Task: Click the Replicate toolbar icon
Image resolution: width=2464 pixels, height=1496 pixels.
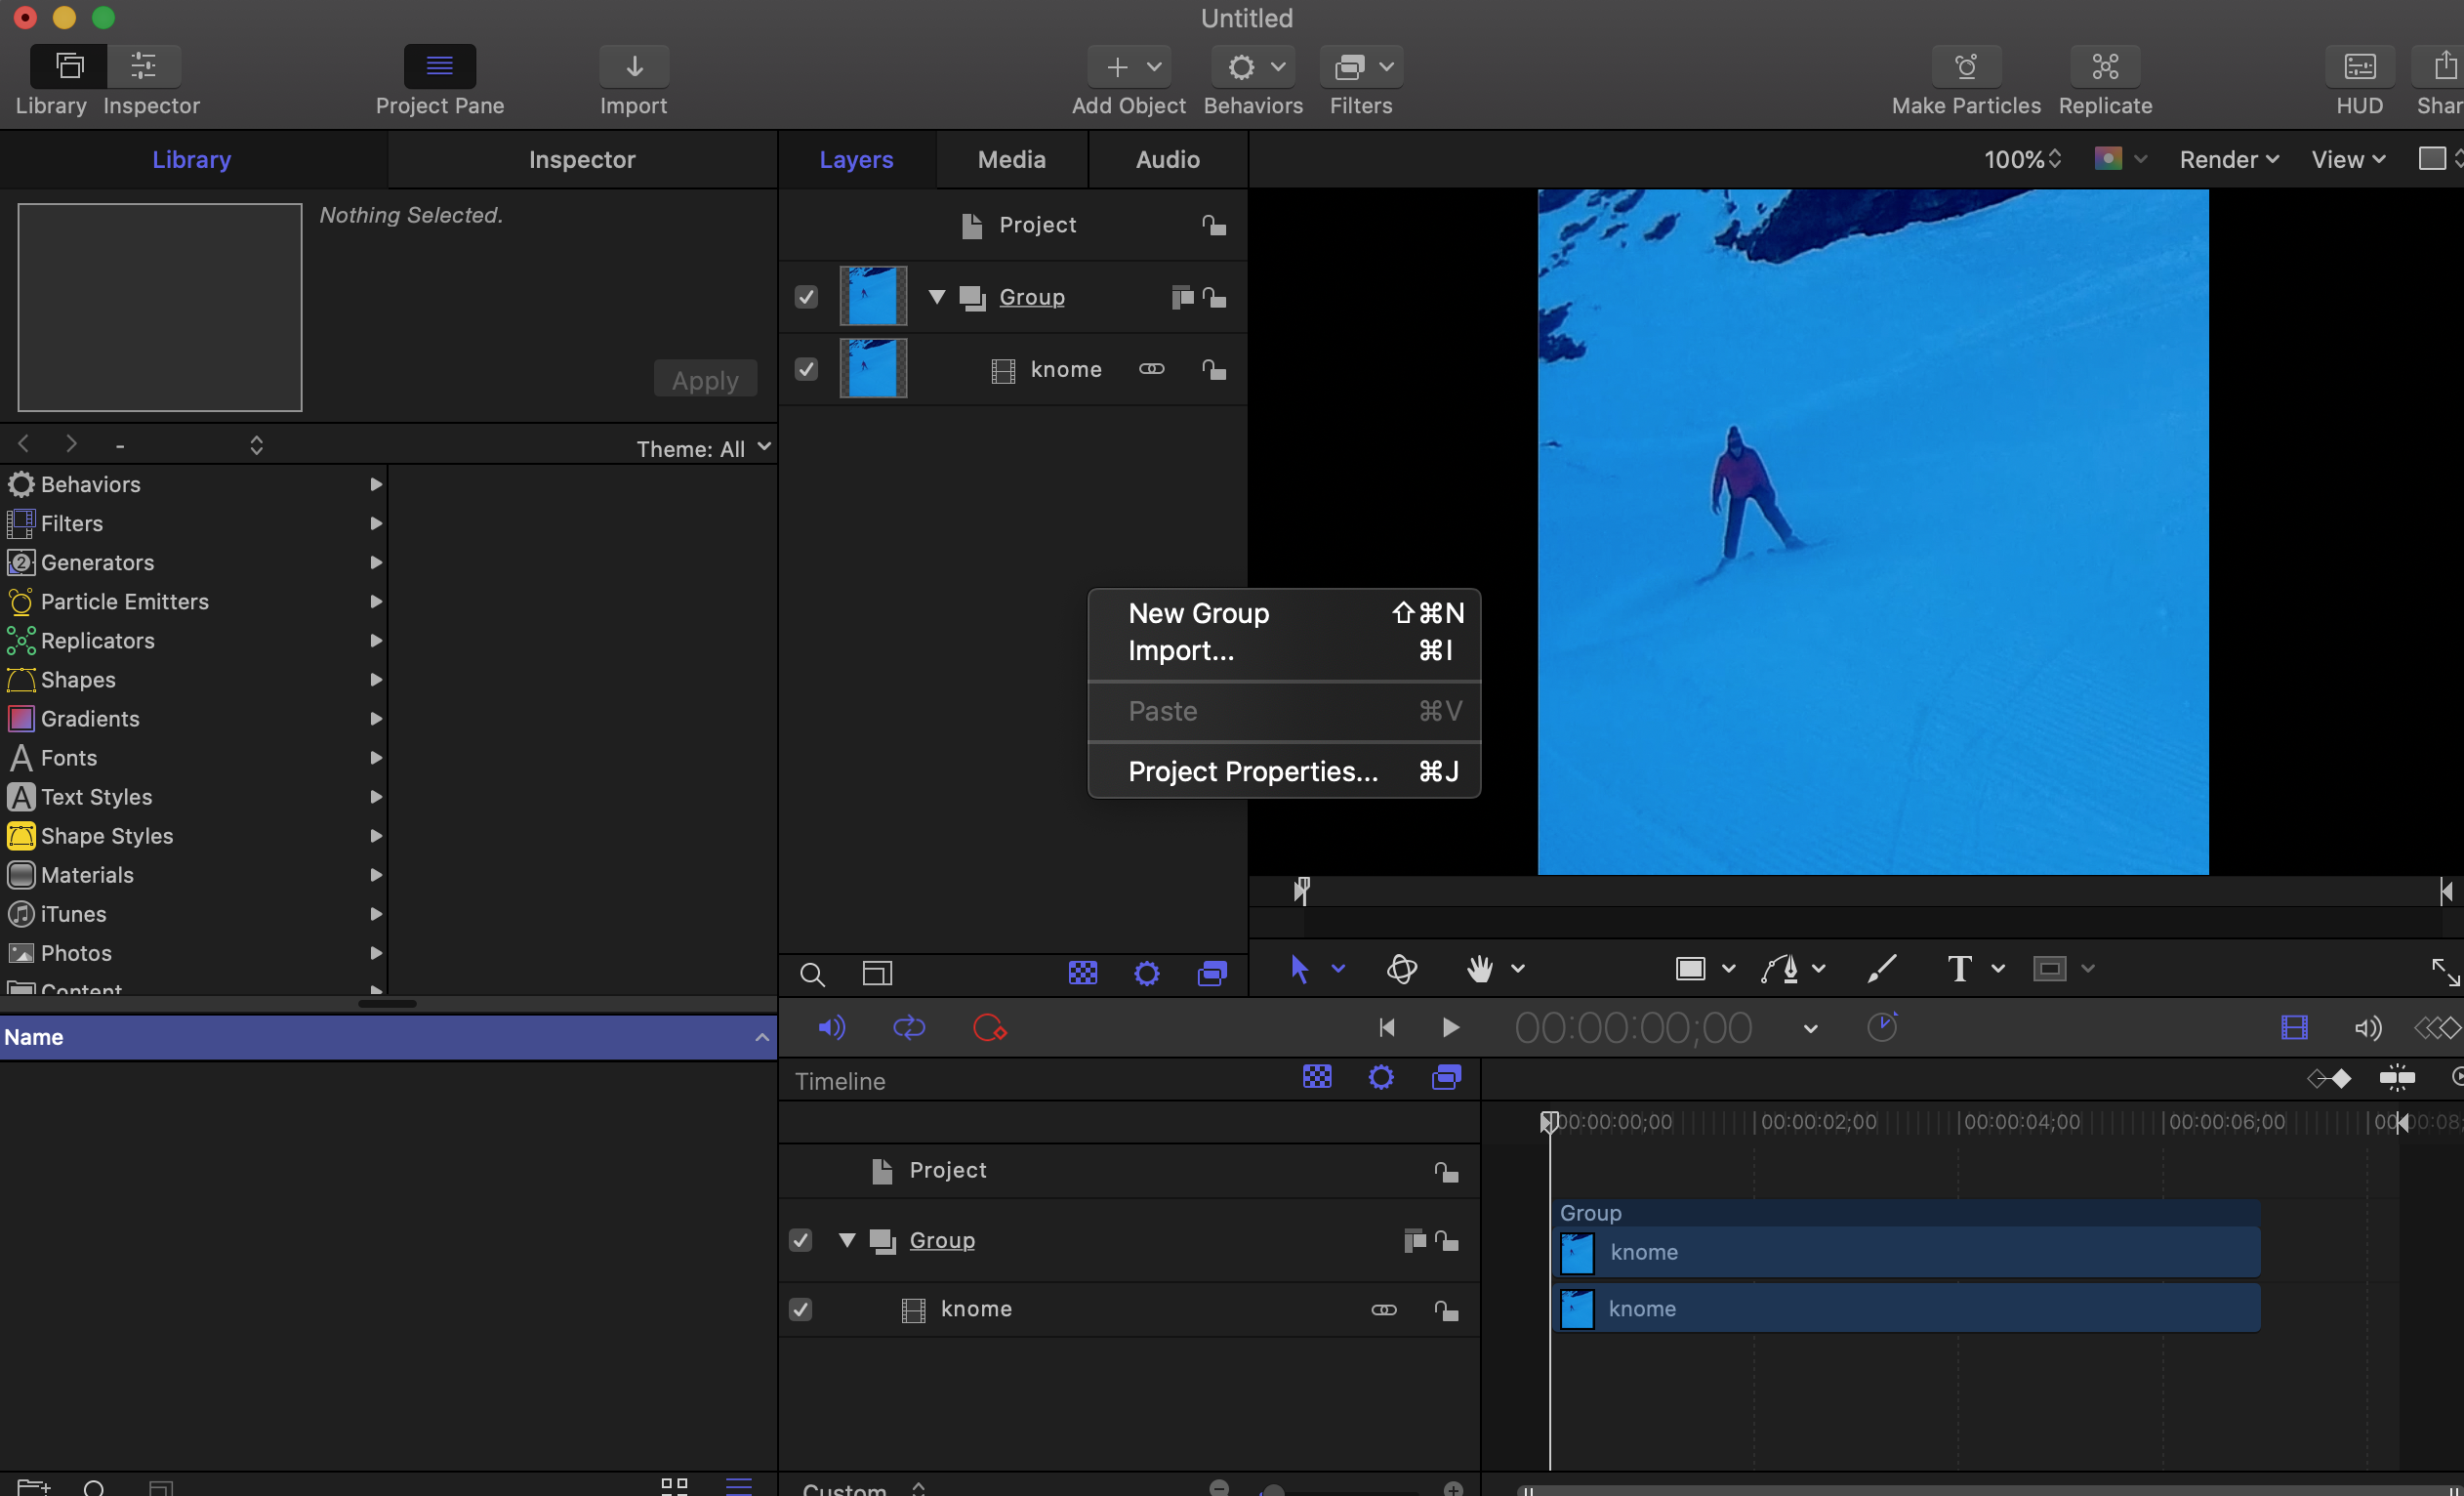Action: pos(2105,66)
